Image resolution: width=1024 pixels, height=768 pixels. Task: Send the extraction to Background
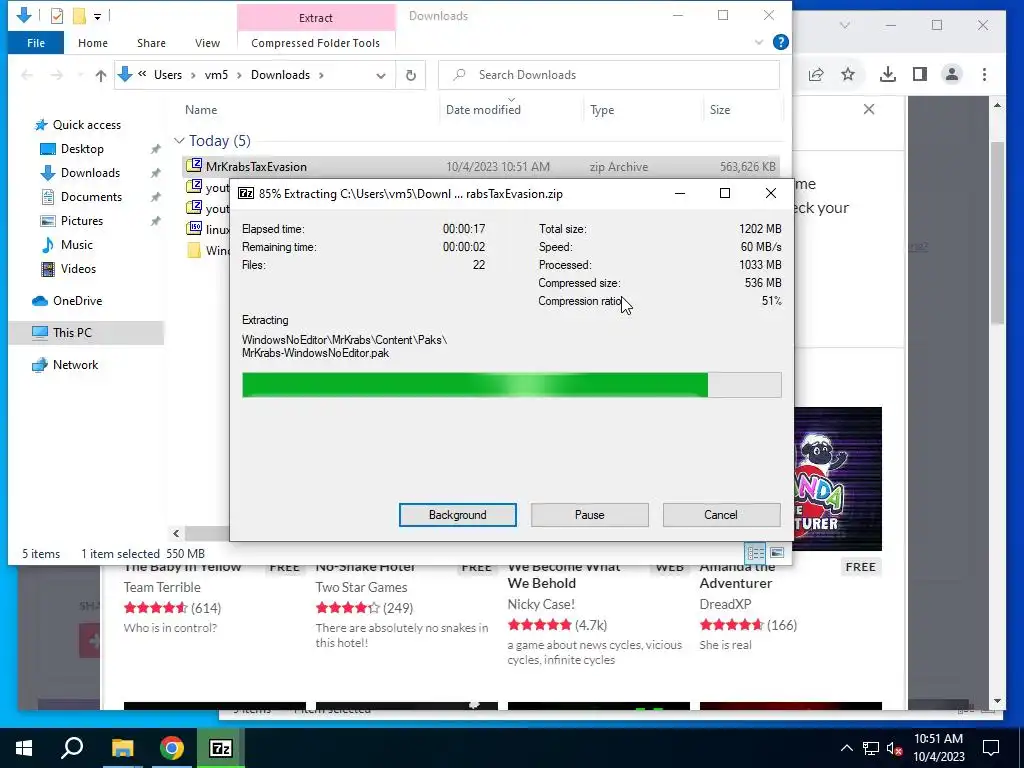(457, 515)
